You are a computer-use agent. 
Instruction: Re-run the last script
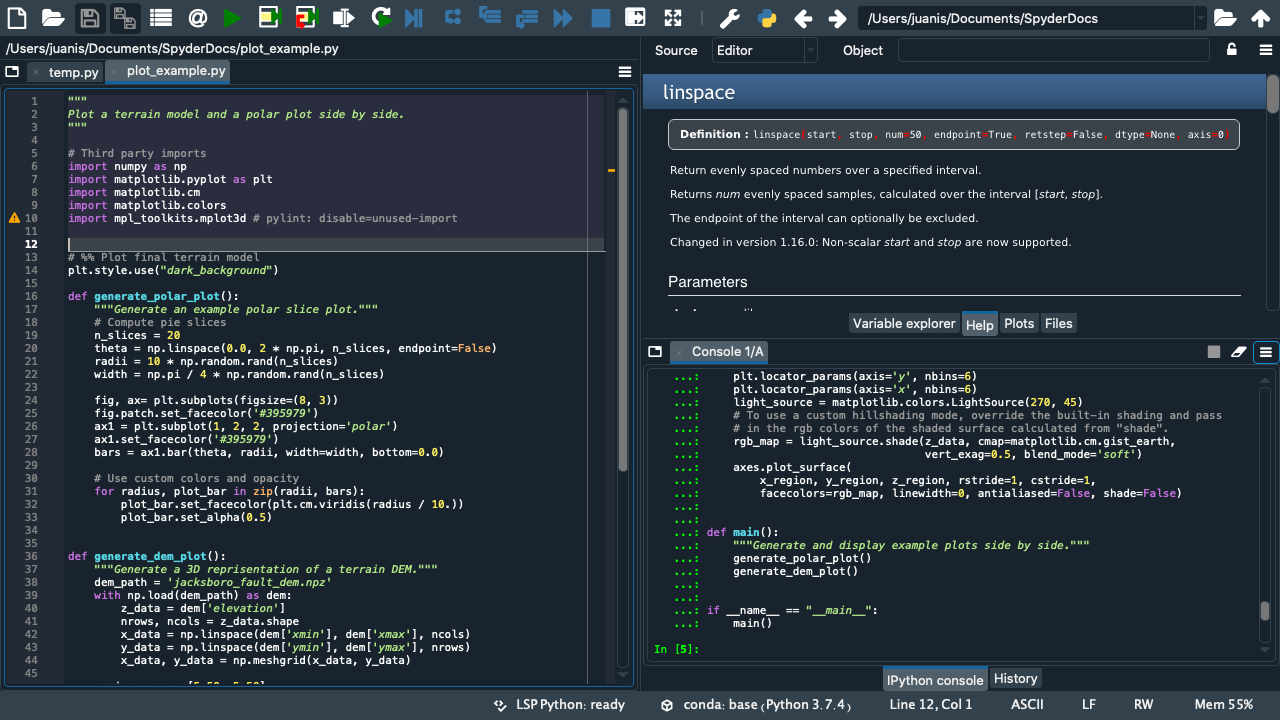380,17
